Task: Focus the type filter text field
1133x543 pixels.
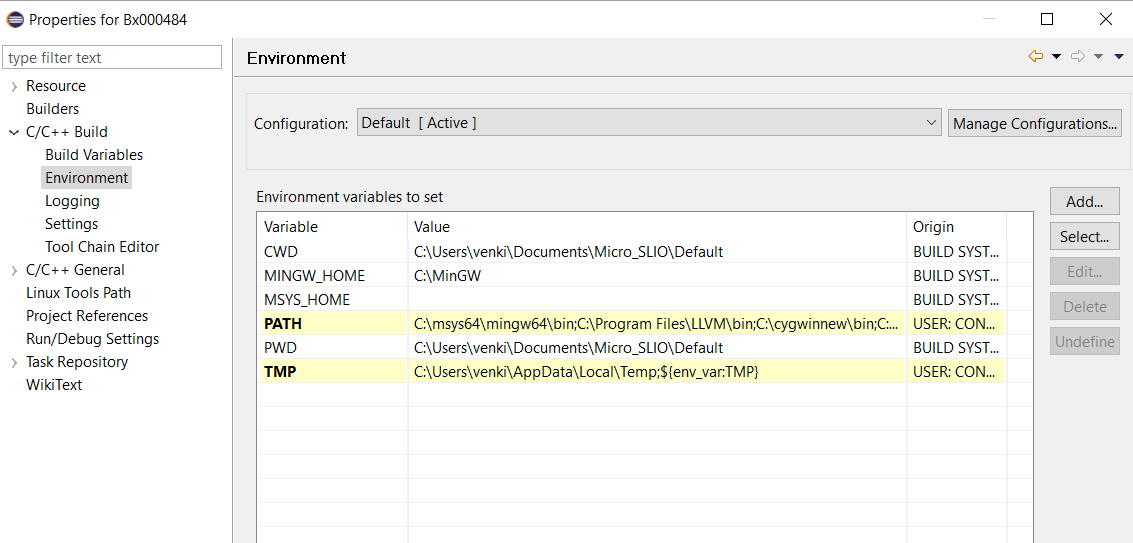Action: click(x=112, y=58)
